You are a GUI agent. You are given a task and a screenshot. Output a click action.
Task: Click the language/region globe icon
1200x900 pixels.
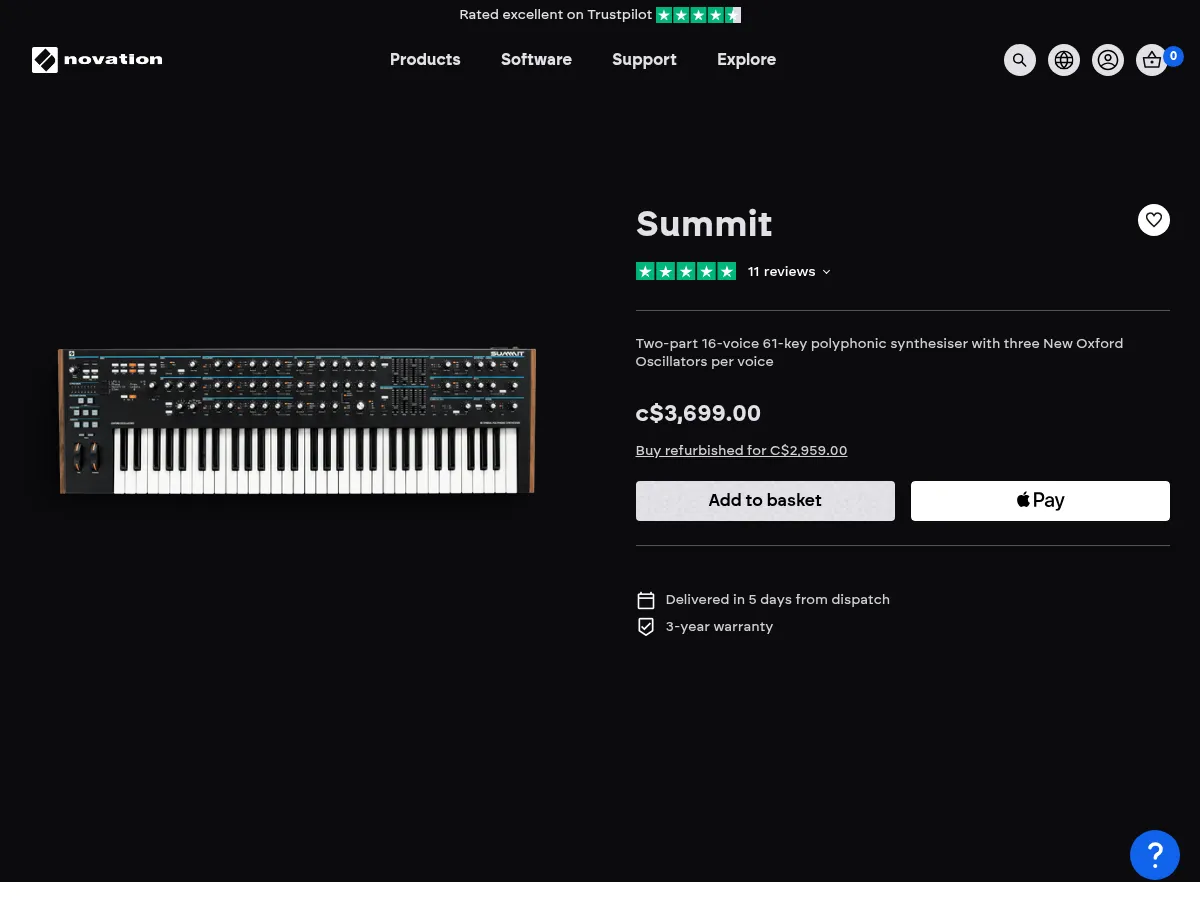[x=1063, y=60]
